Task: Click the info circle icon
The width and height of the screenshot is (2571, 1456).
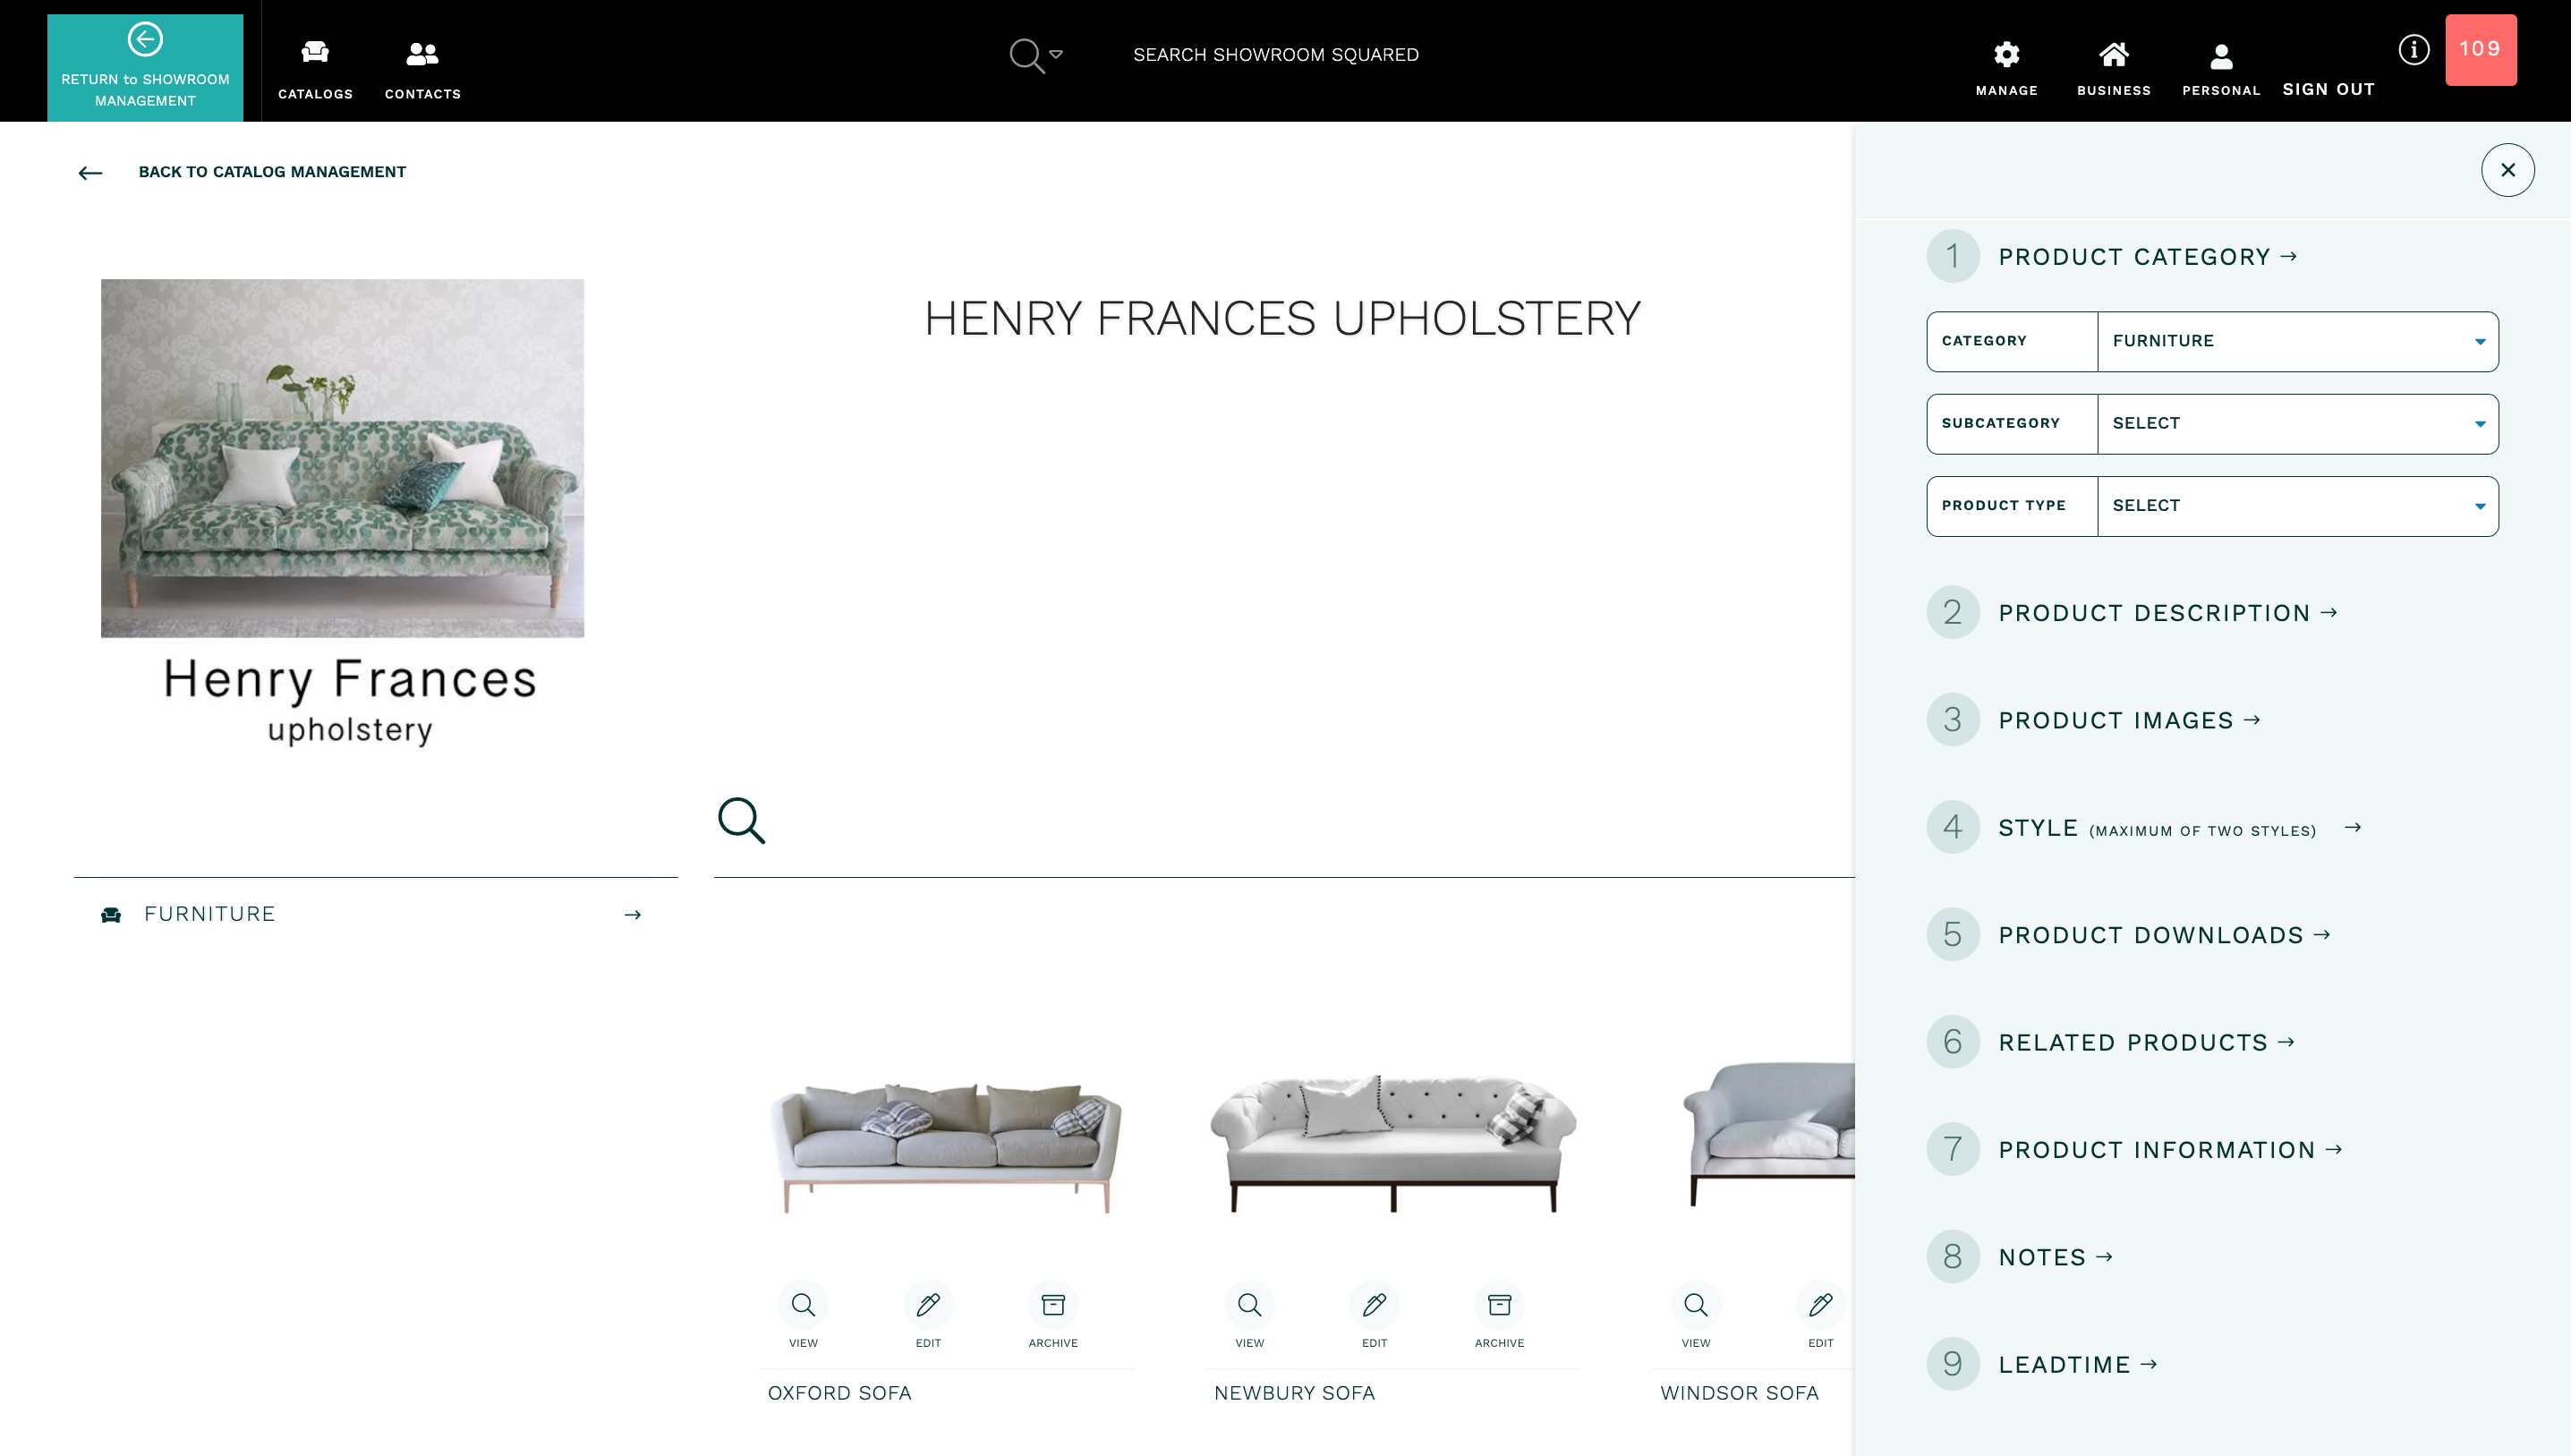Action: (2413, 49)
